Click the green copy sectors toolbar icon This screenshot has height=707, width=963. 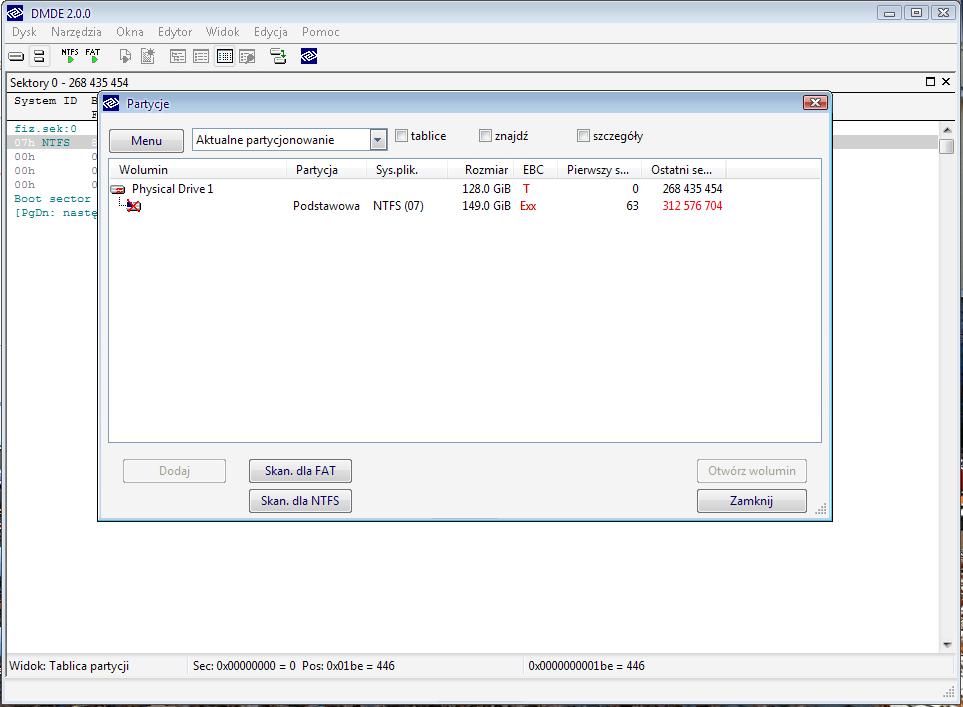pyautogui.click(x=278, y=57)
